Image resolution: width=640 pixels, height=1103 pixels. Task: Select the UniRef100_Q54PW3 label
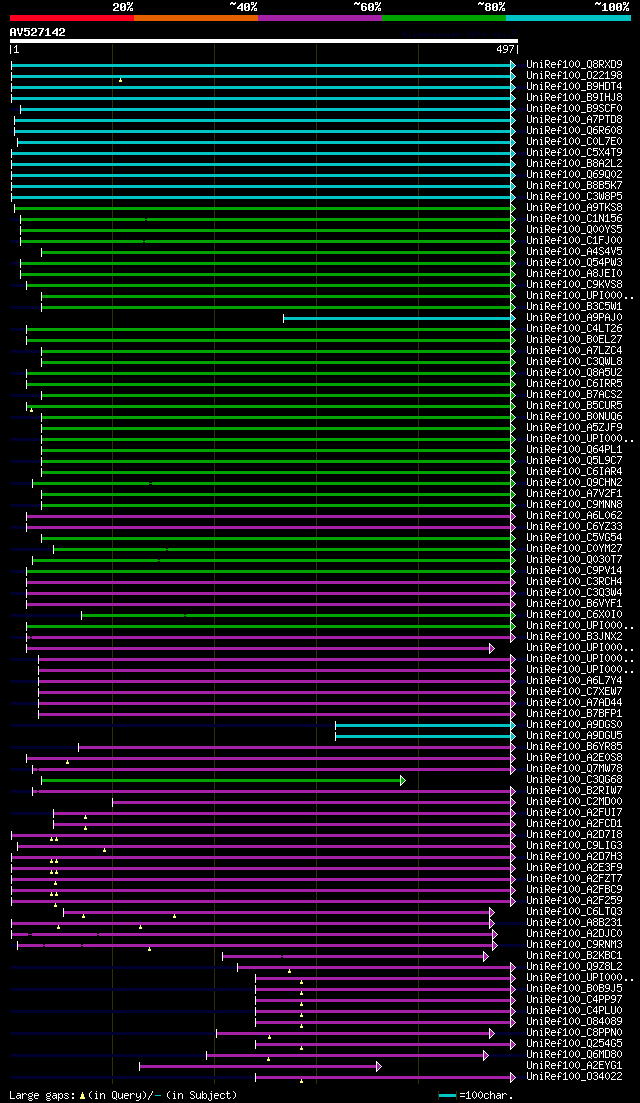click(x=574, y=262)
